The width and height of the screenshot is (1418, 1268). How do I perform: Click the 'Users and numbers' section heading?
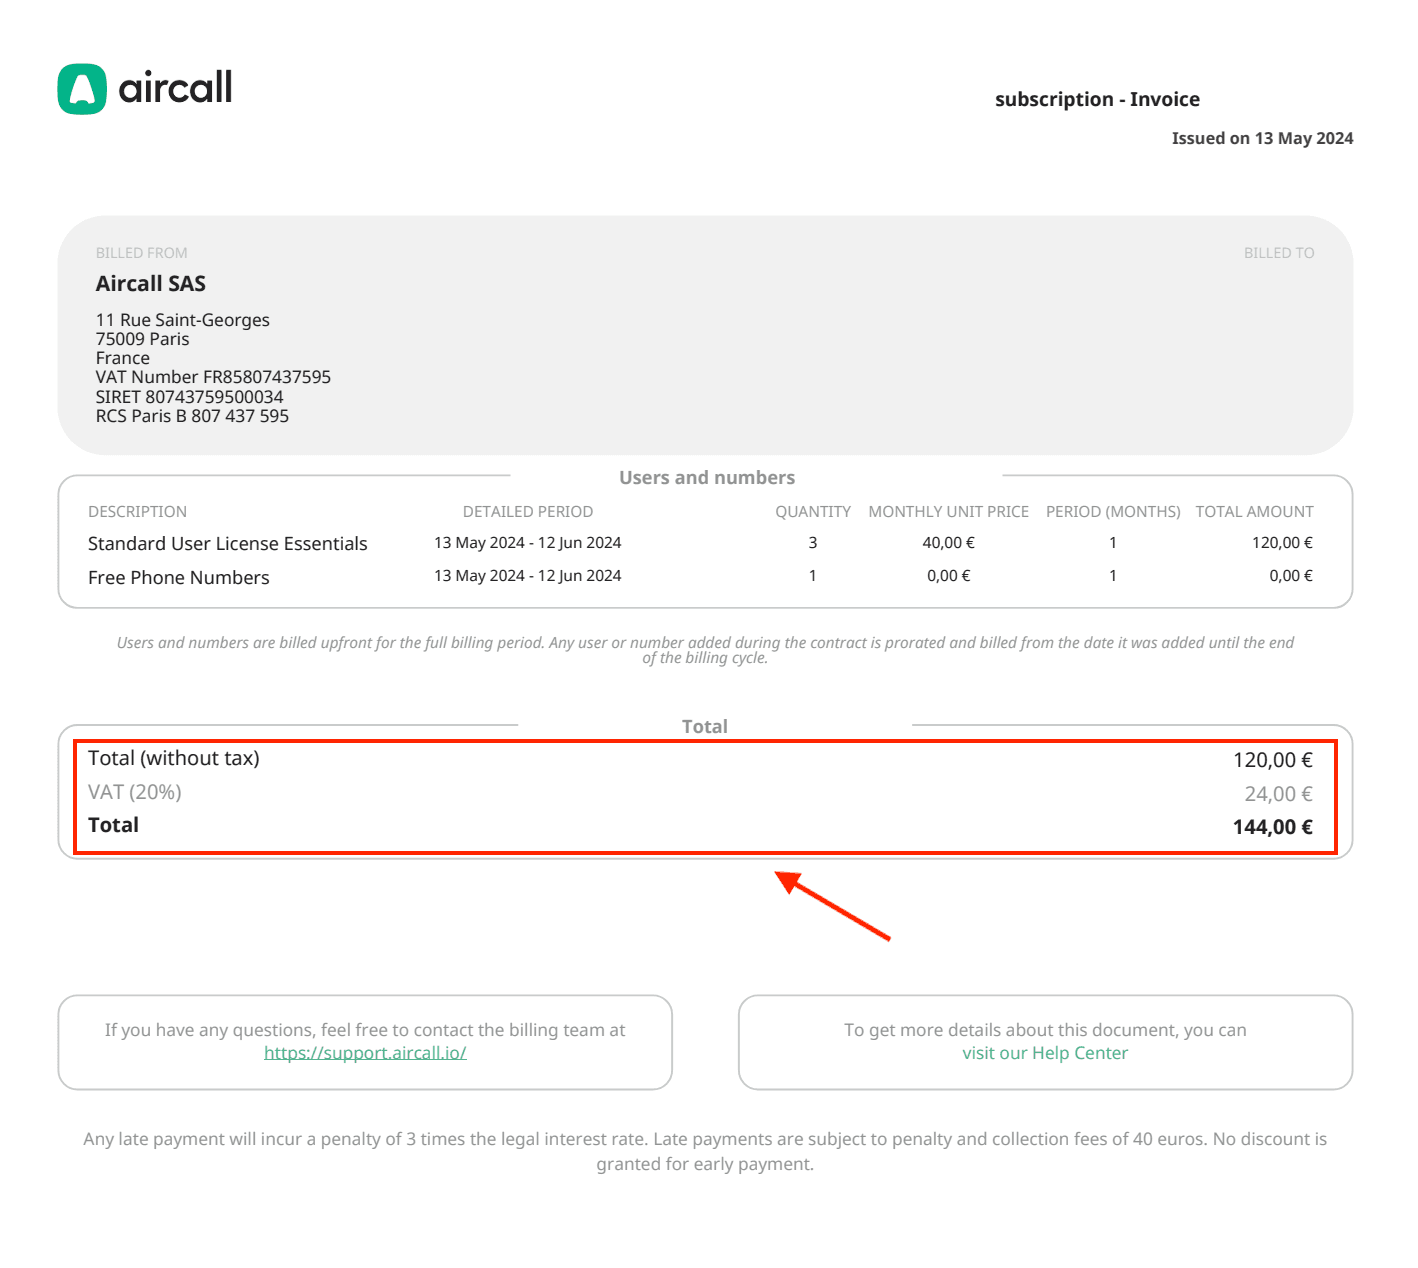coord(707,478)
